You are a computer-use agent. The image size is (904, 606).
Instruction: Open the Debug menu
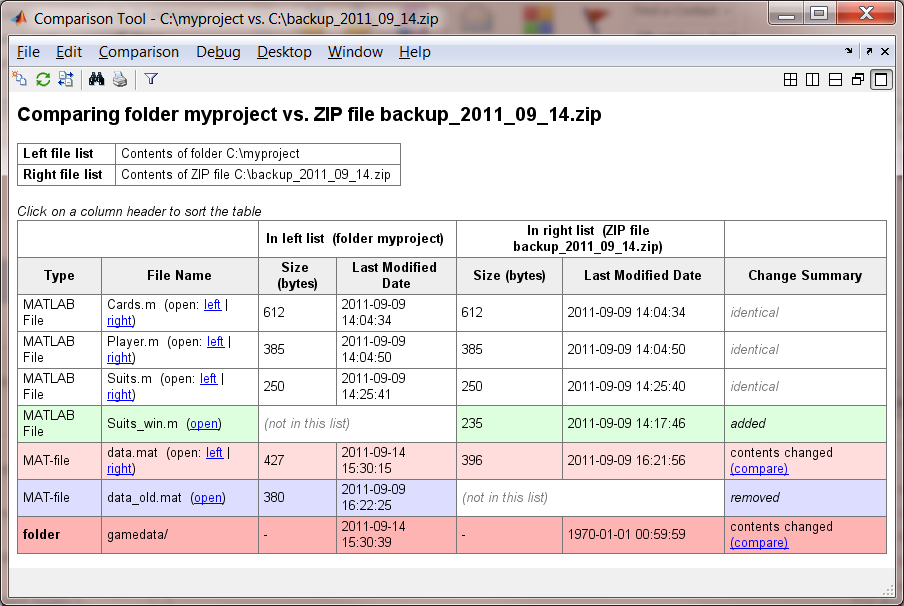(x=218, y=52)
